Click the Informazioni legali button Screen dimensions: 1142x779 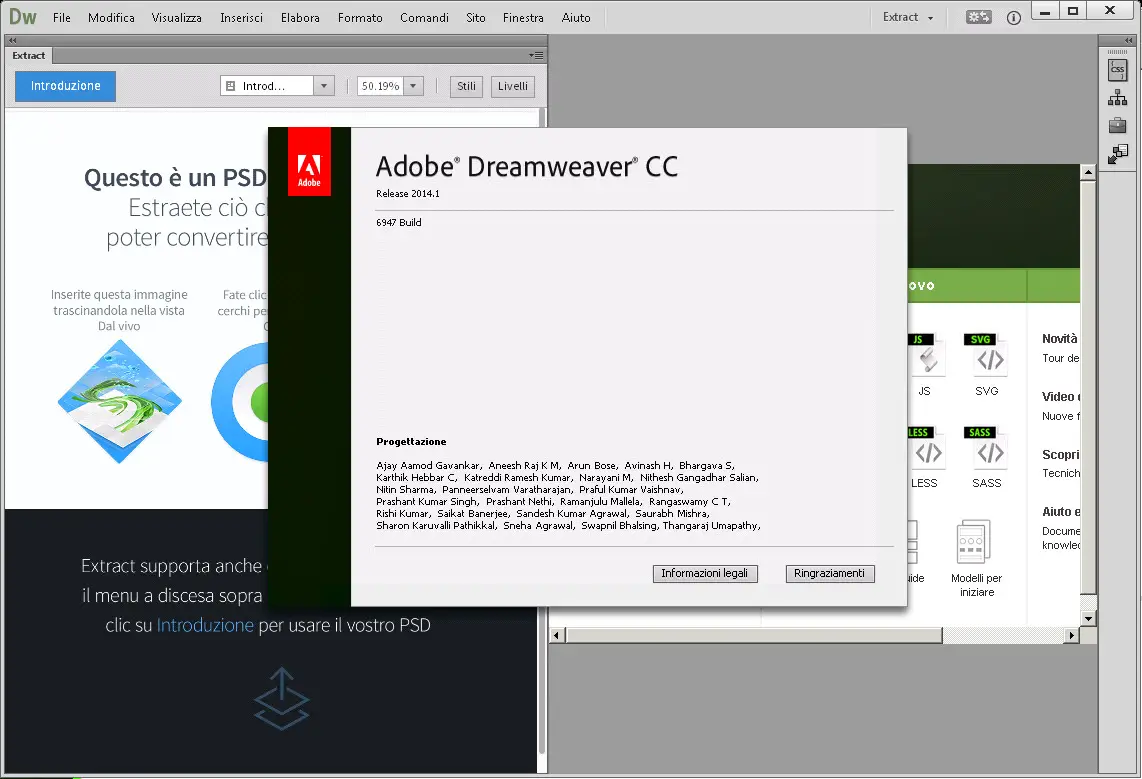click(704, 574)
